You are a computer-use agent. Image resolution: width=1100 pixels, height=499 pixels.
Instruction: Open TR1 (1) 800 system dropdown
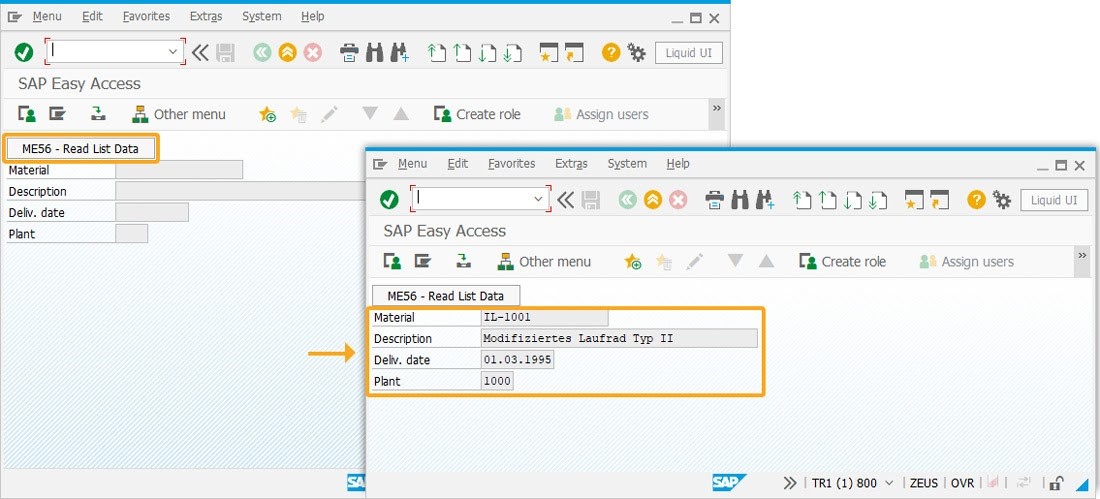(890, 483)
